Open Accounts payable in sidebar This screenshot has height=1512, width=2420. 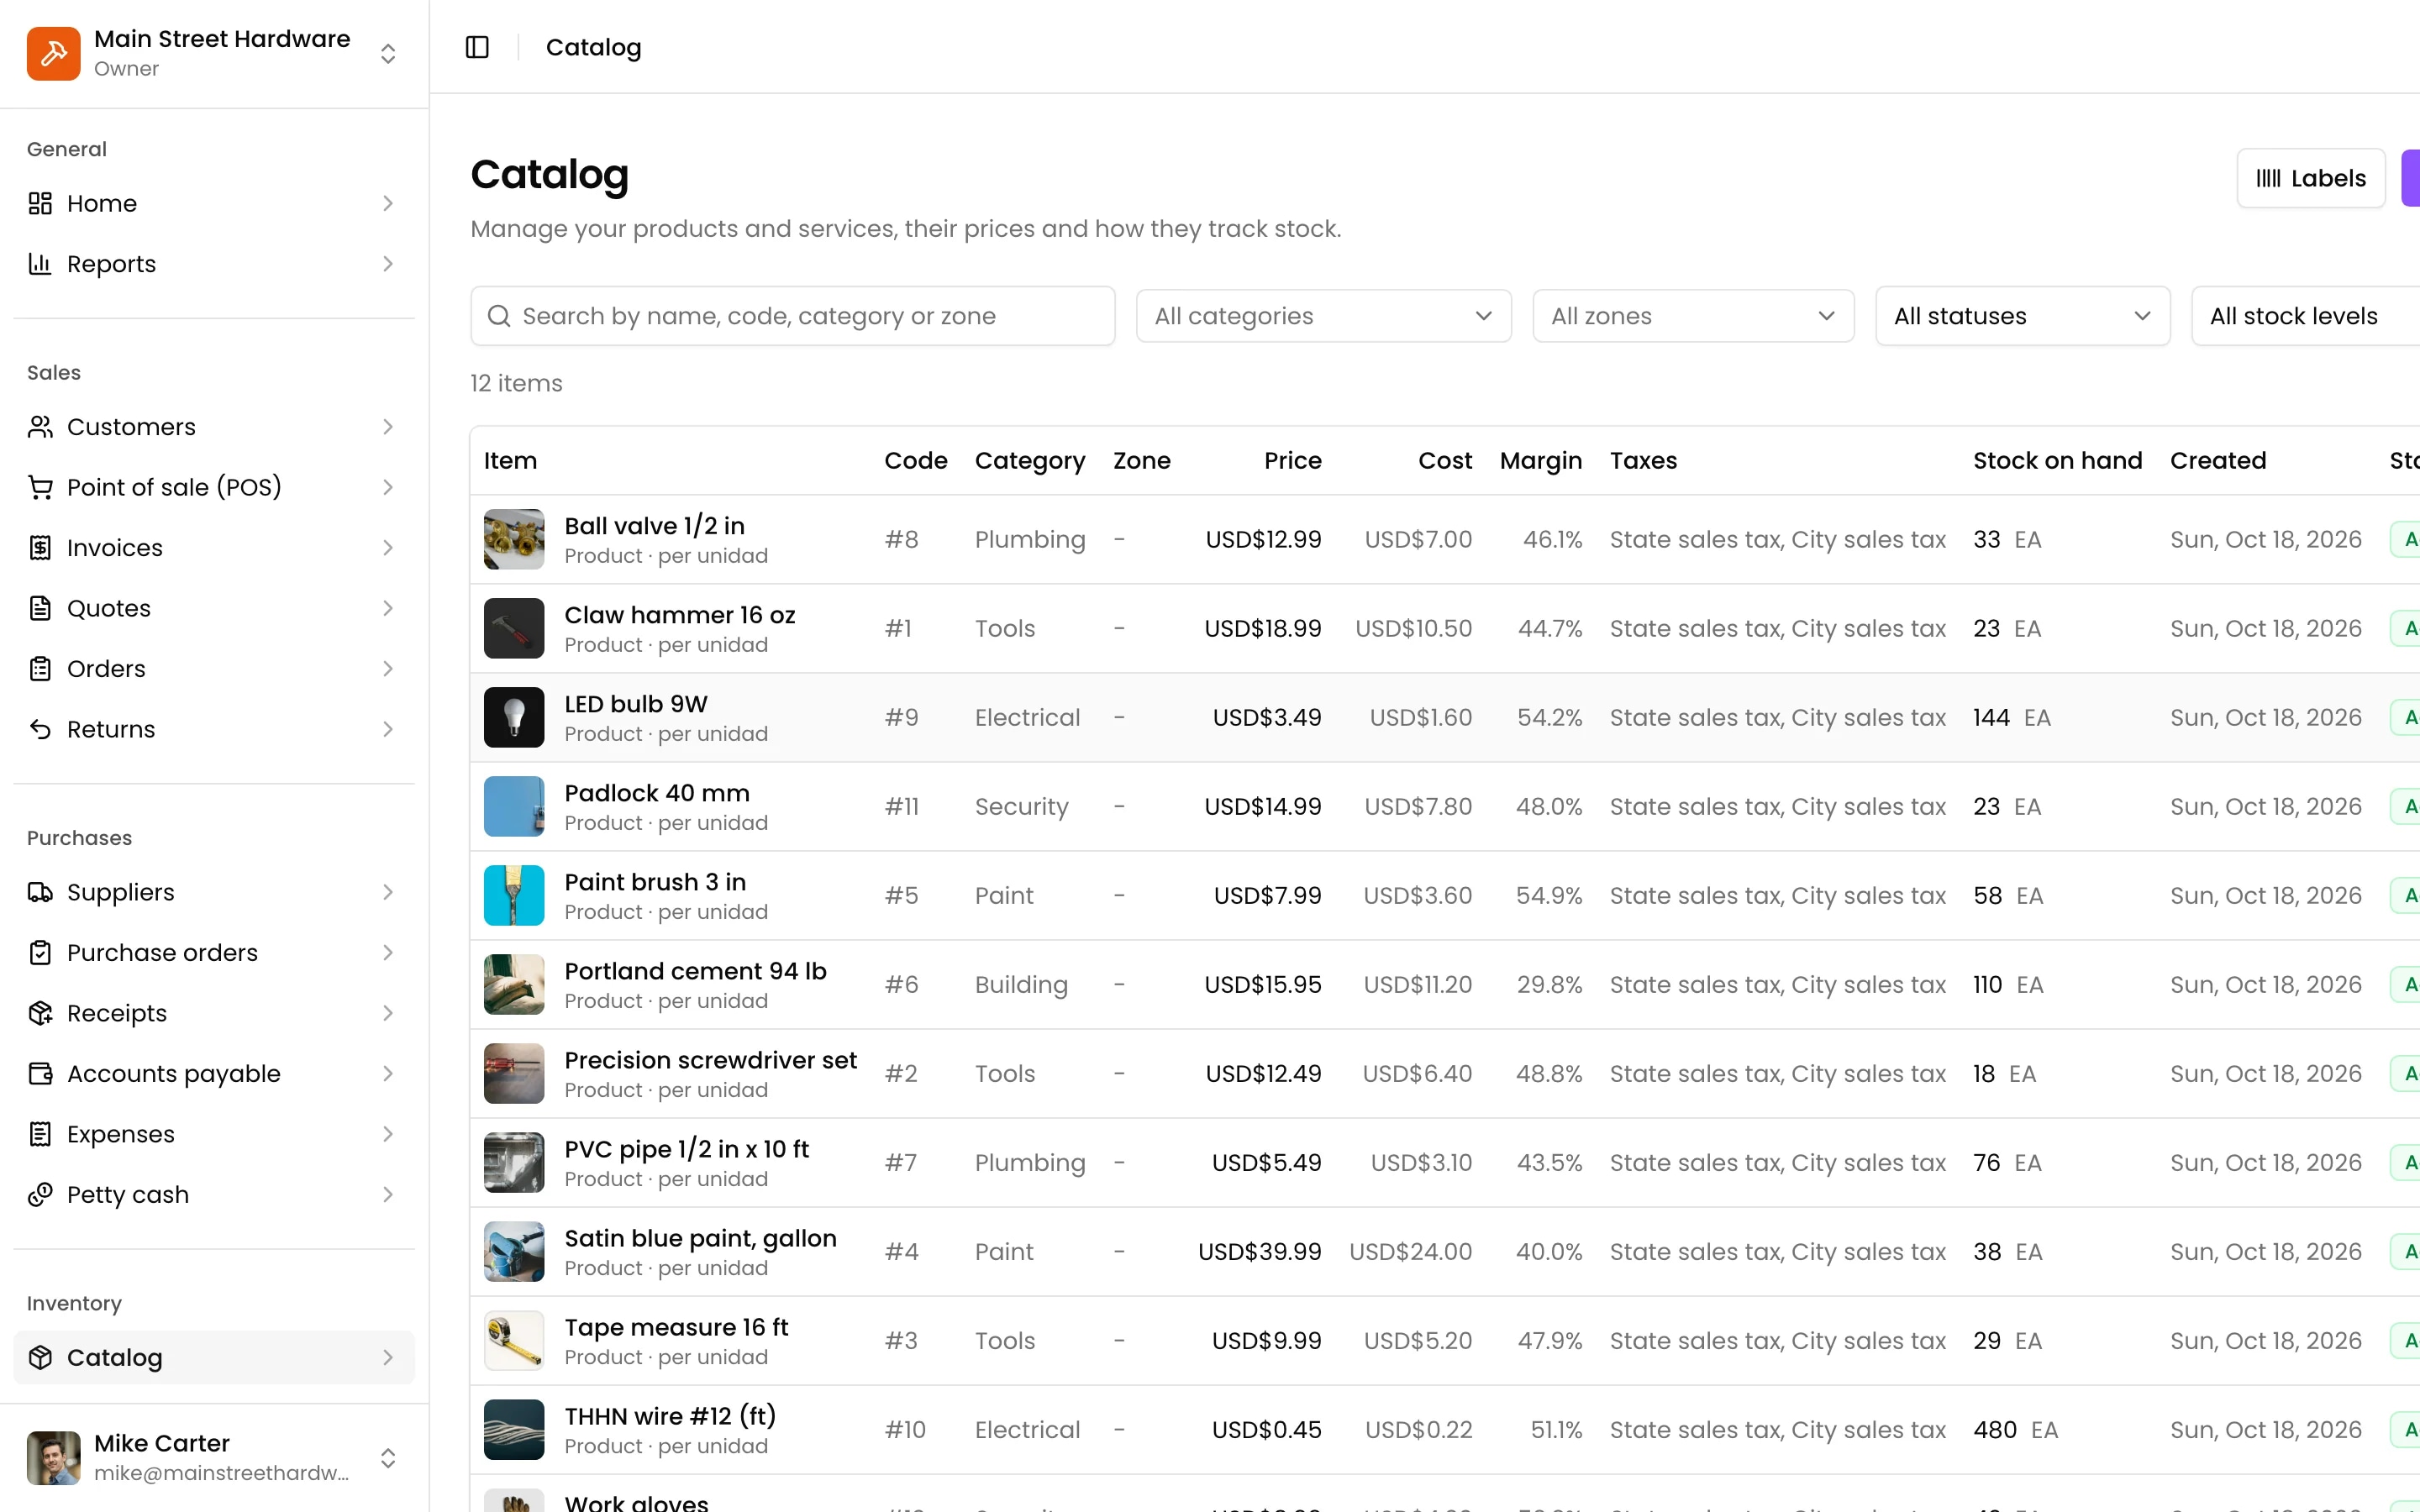(214, 1074)
